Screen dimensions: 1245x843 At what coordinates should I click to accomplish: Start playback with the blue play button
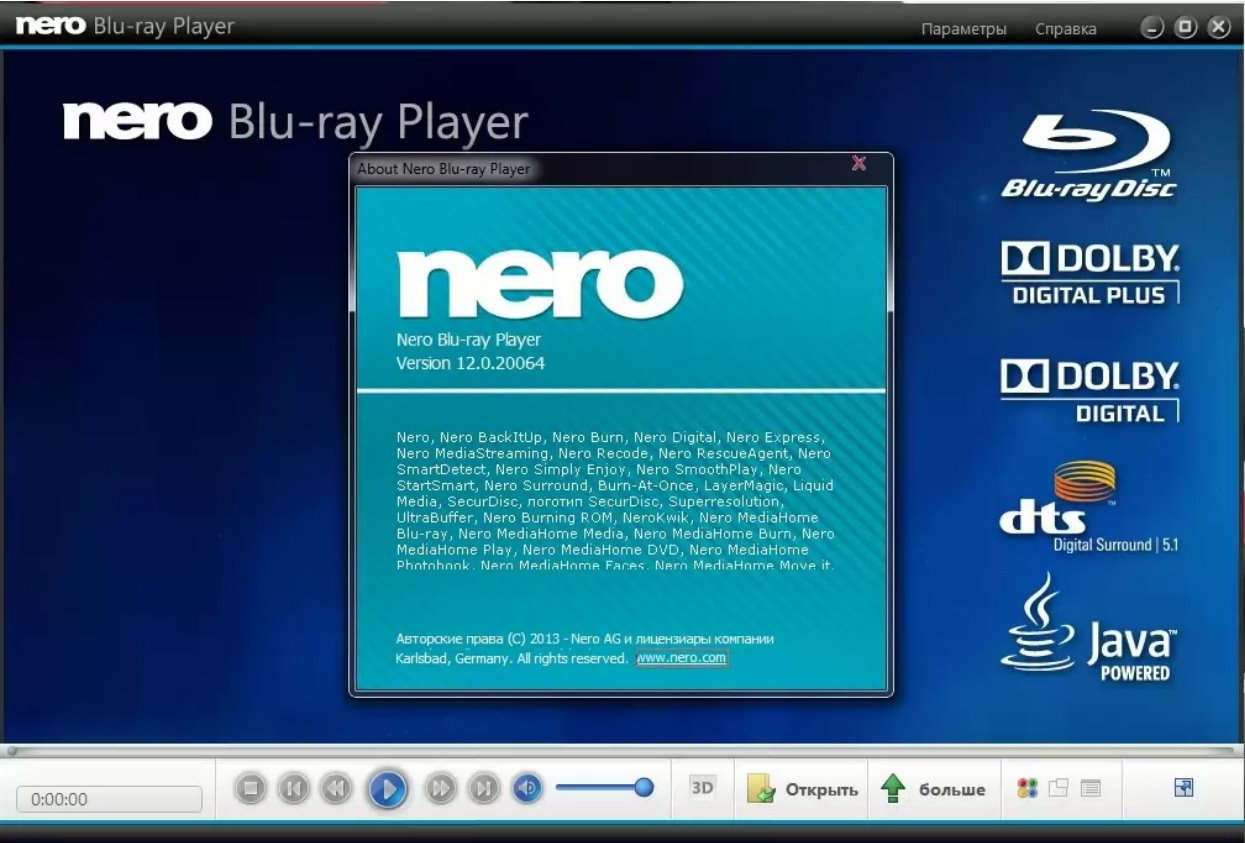pyautogui.click(x=388, y=789)
